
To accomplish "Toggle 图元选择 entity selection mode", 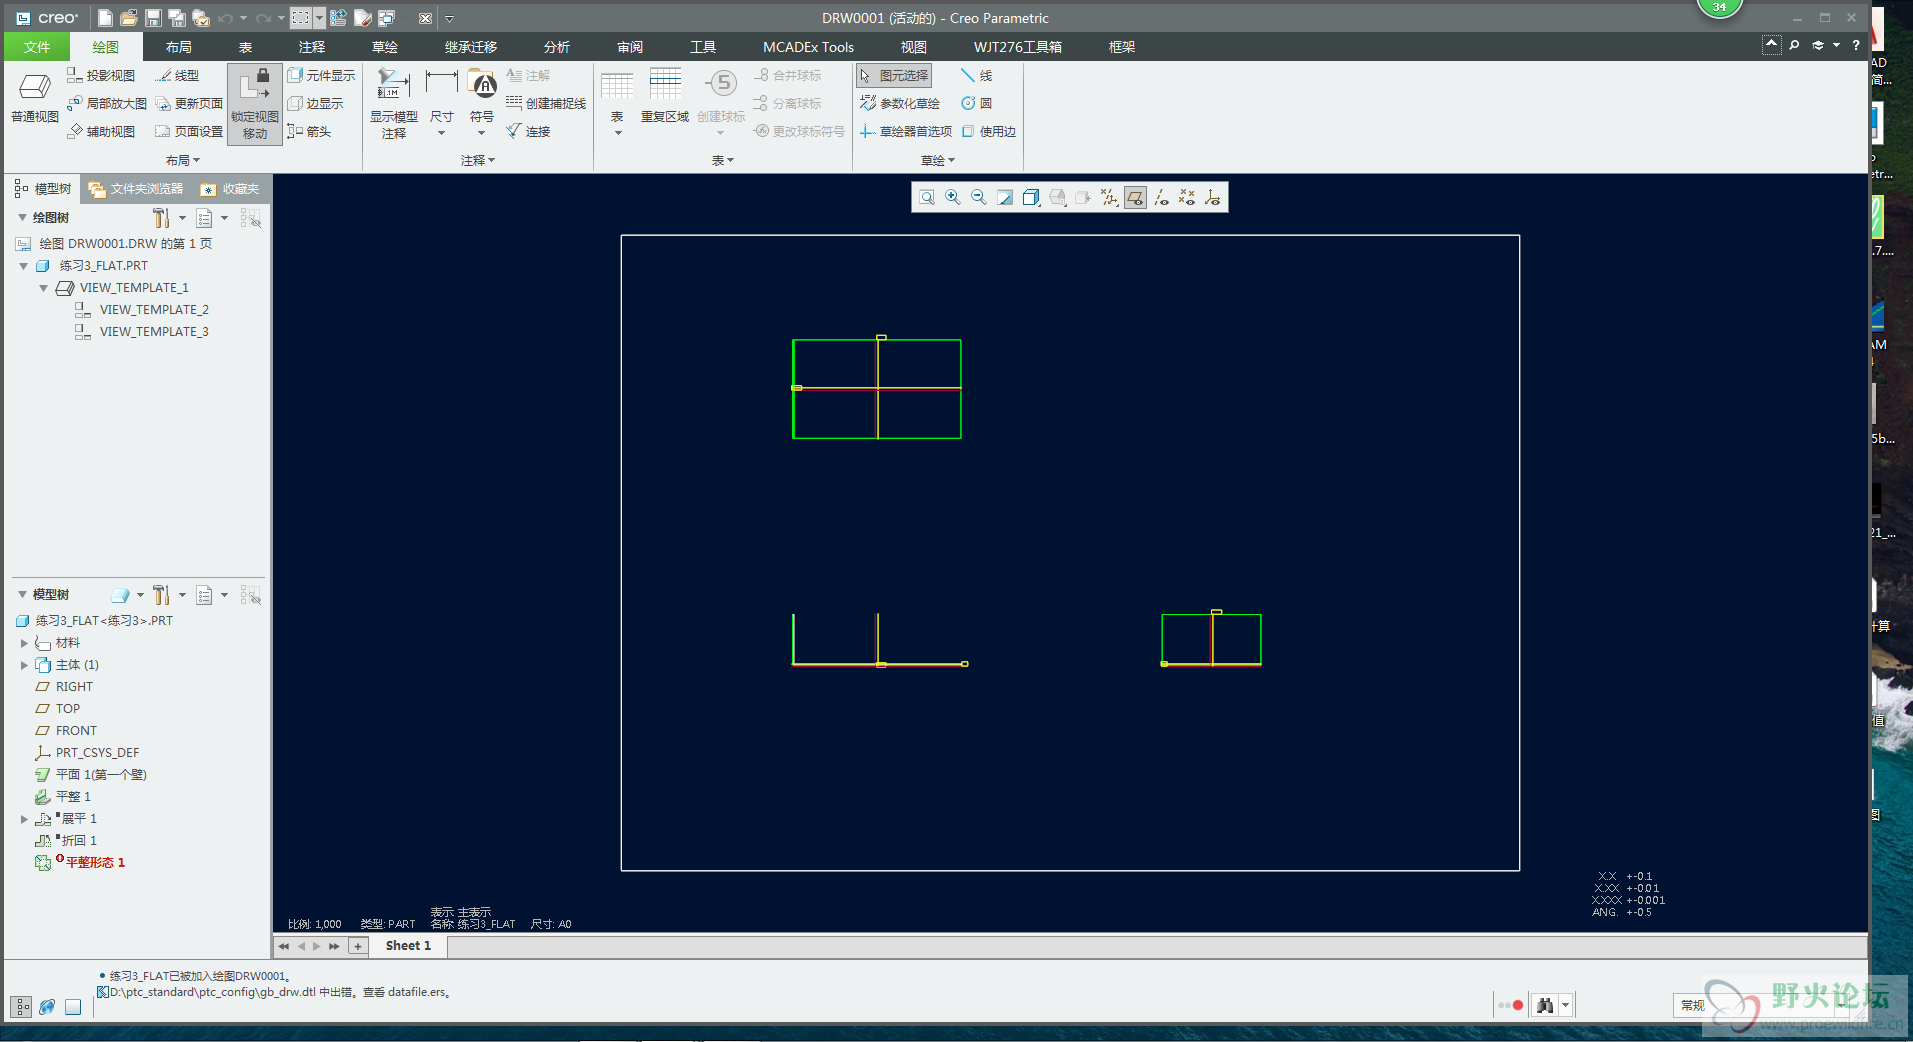I will coord(894,75).
